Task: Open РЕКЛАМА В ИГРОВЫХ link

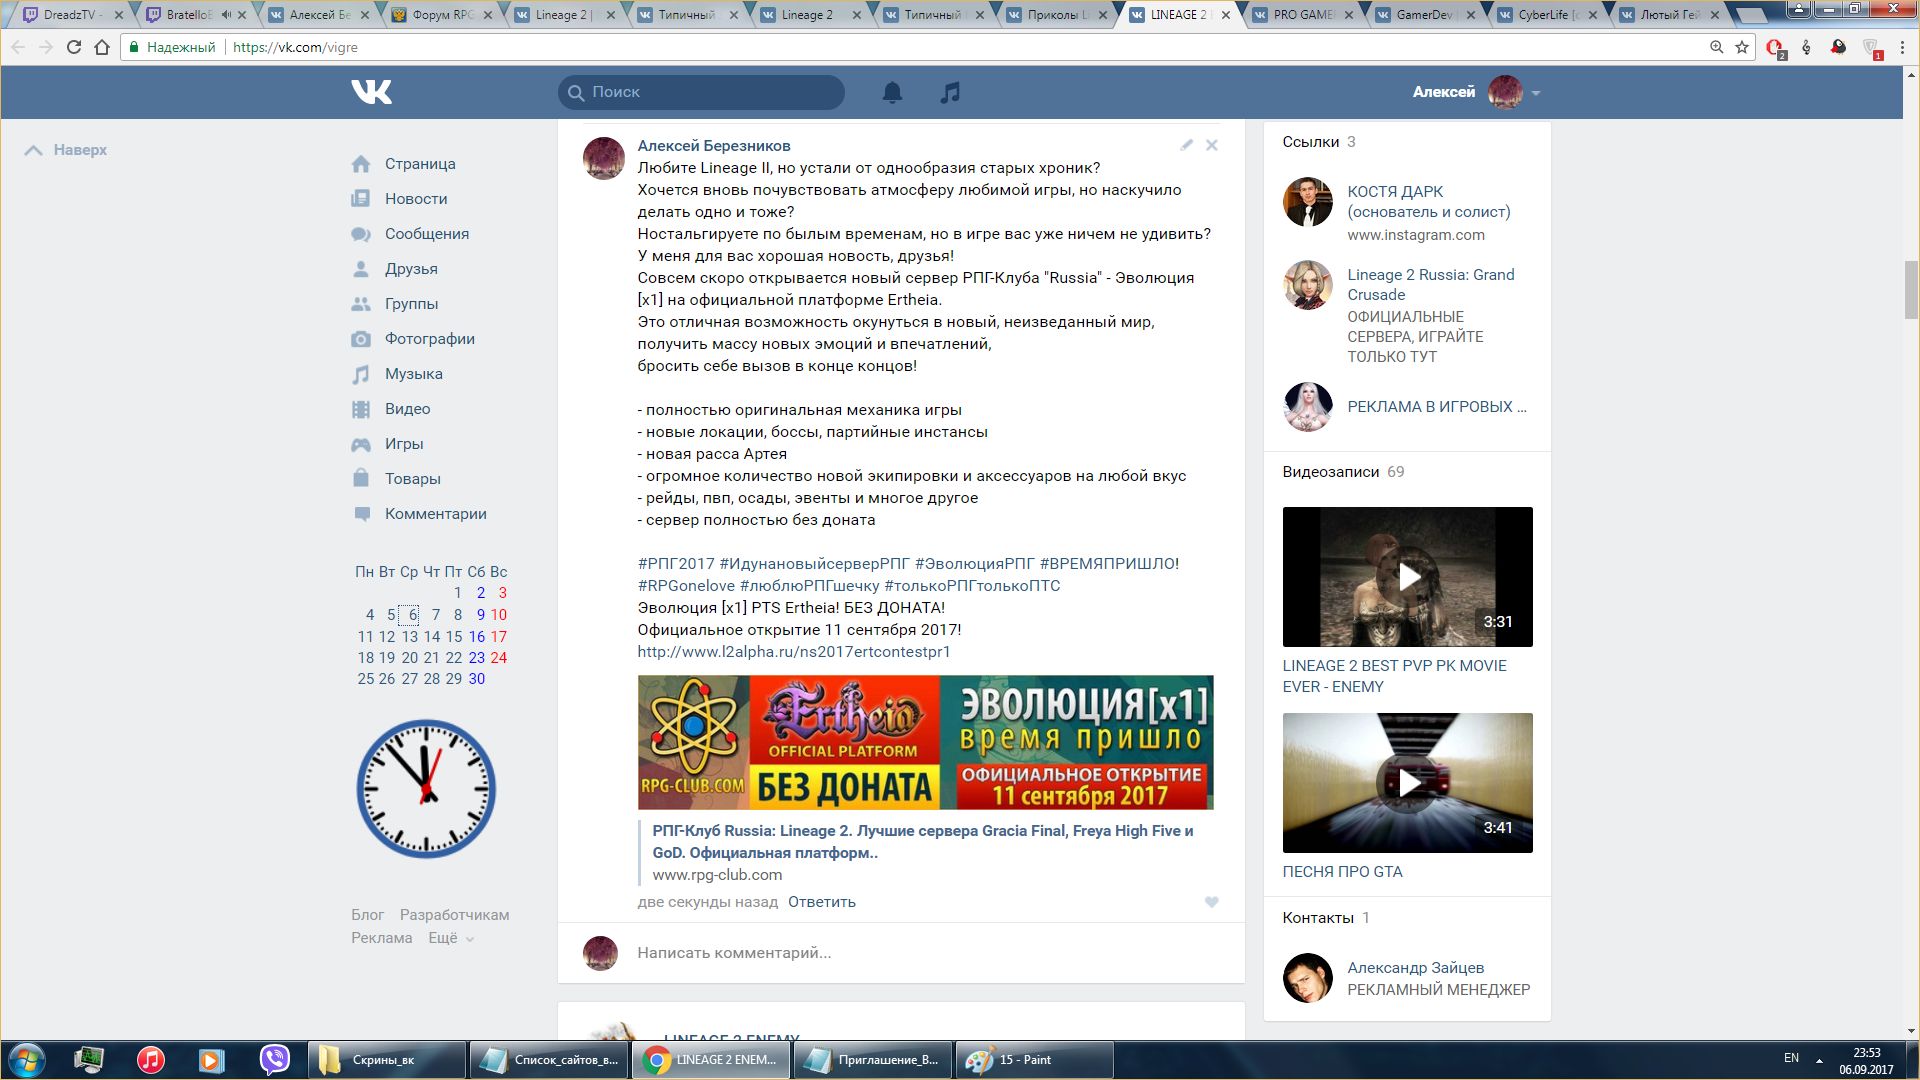Action: point(1436,407)
